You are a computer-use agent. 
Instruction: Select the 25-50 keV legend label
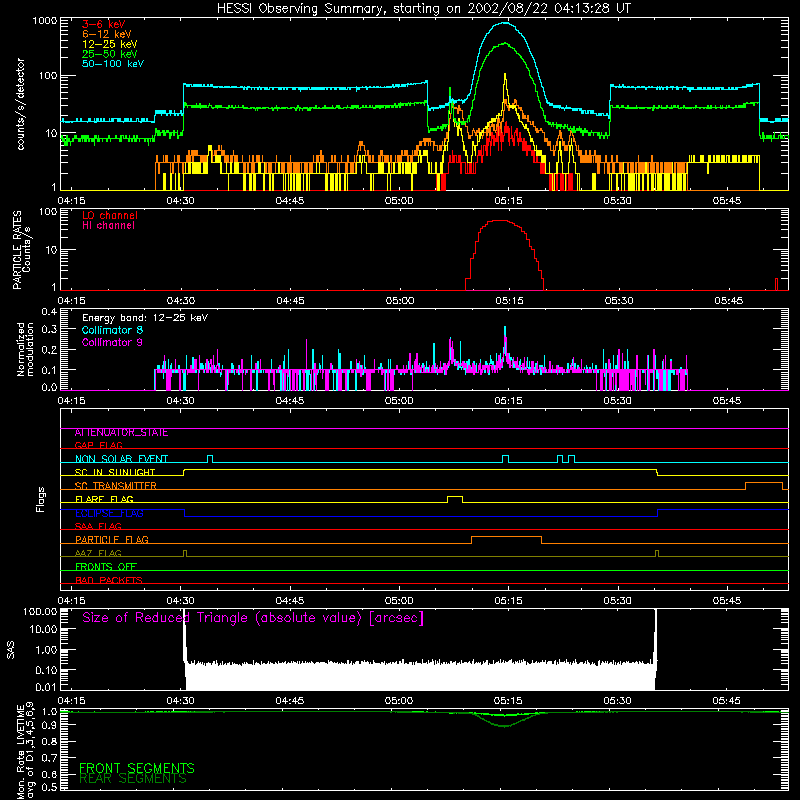pos(109,54)
